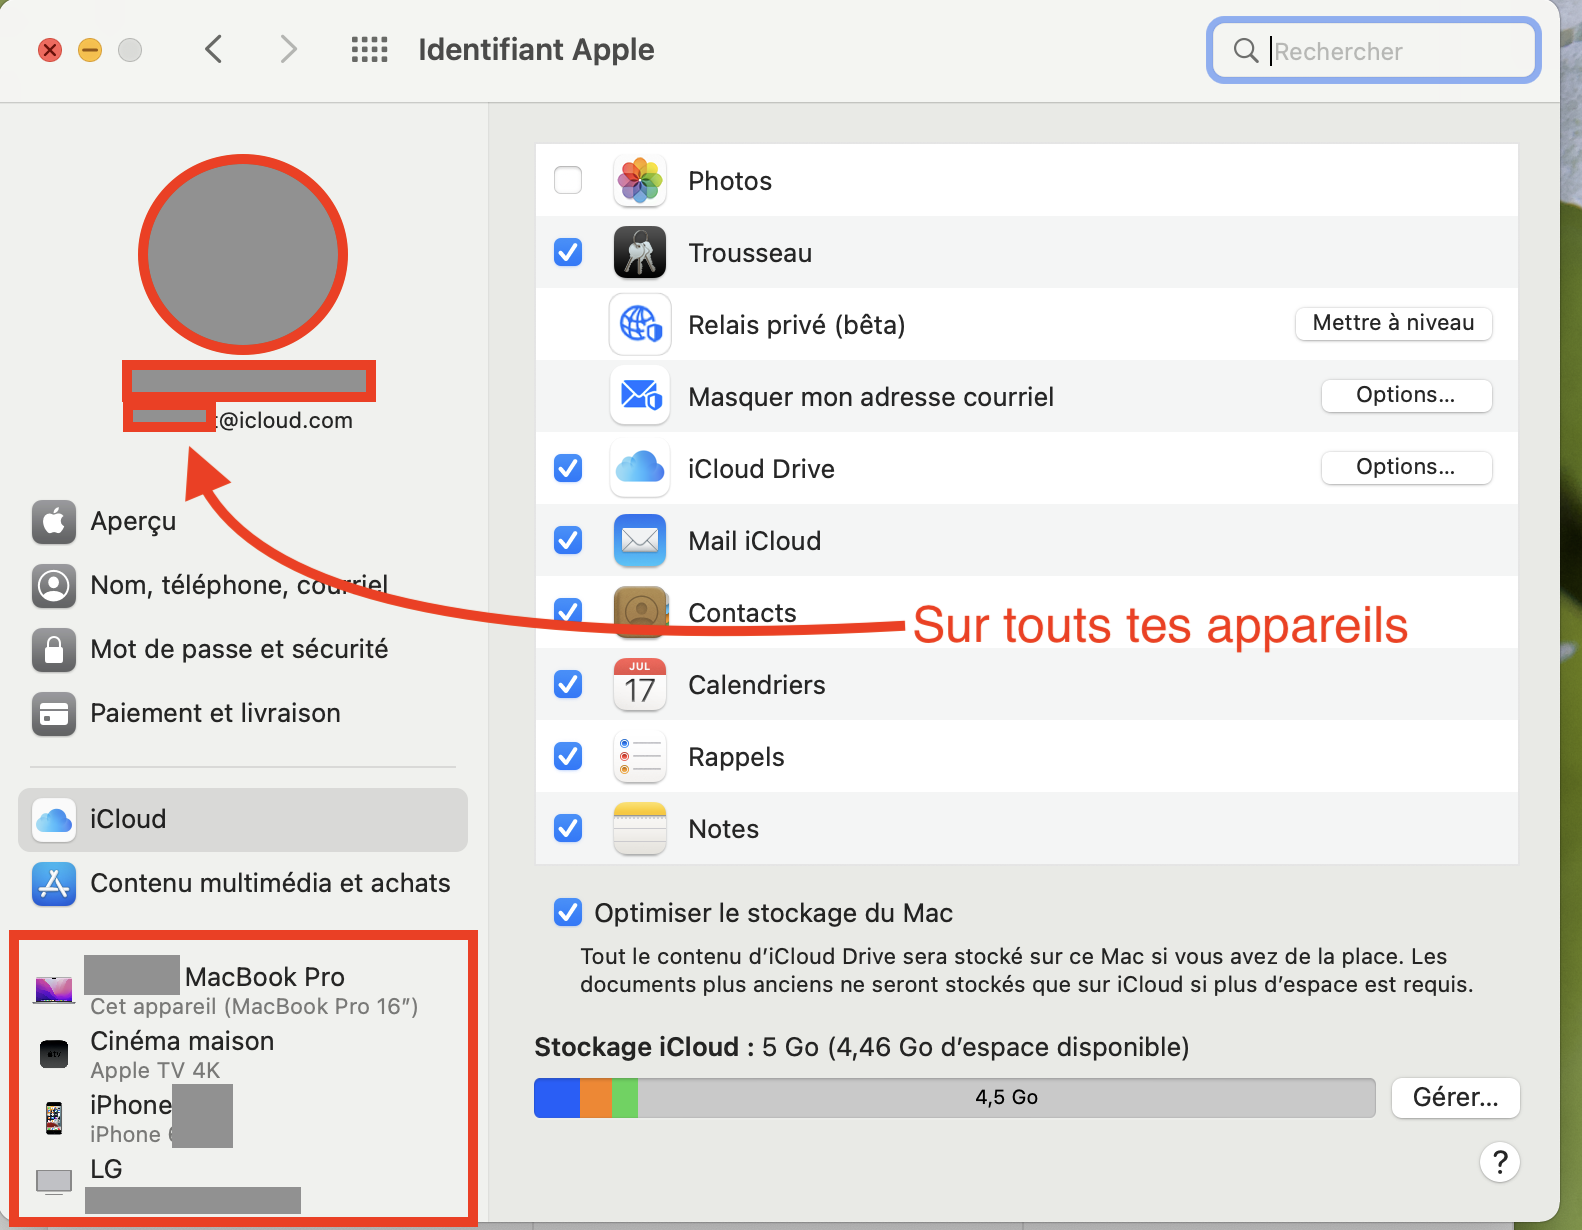Uncheck the Trousseau checkbox
The image size is (1582, 1230).
tap(568, 252)
